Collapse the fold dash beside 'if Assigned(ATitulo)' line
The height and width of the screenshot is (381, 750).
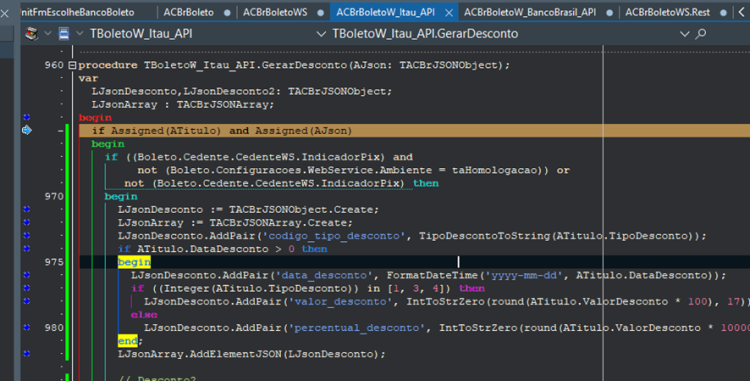61,131
